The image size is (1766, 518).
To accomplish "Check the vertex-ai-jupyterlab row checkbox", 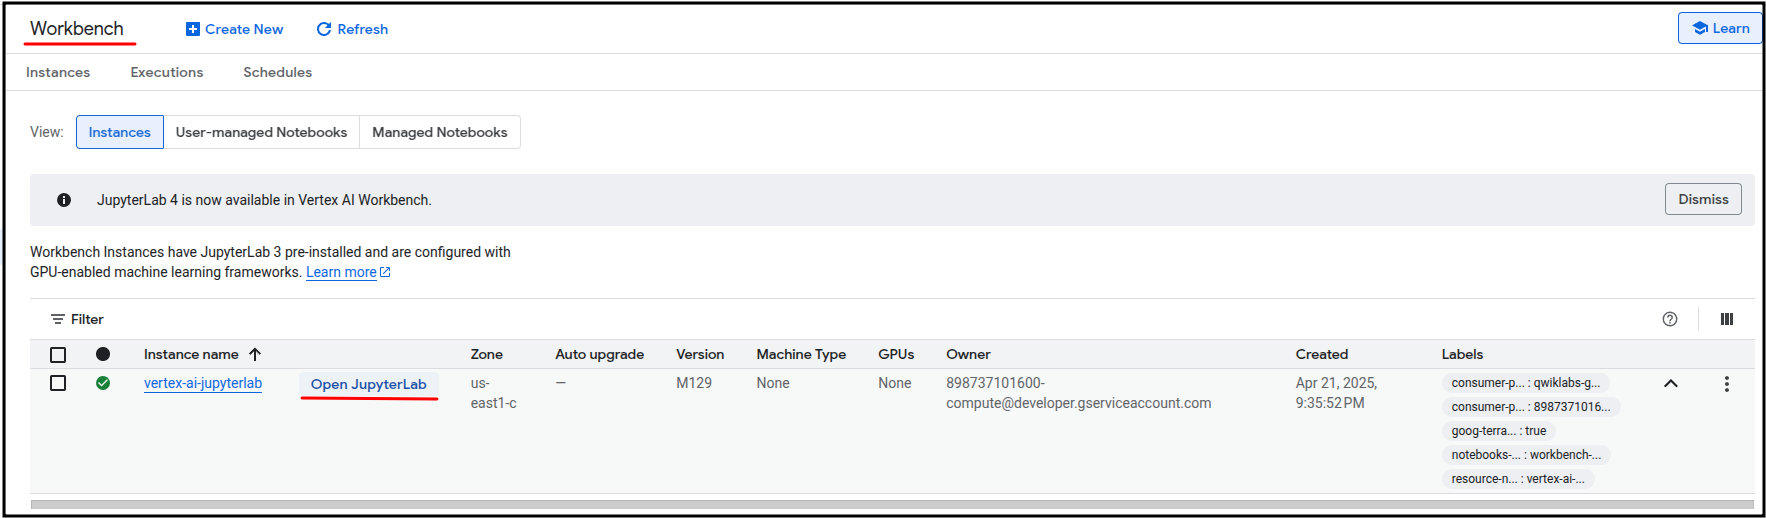I will [x=58, y=383].
